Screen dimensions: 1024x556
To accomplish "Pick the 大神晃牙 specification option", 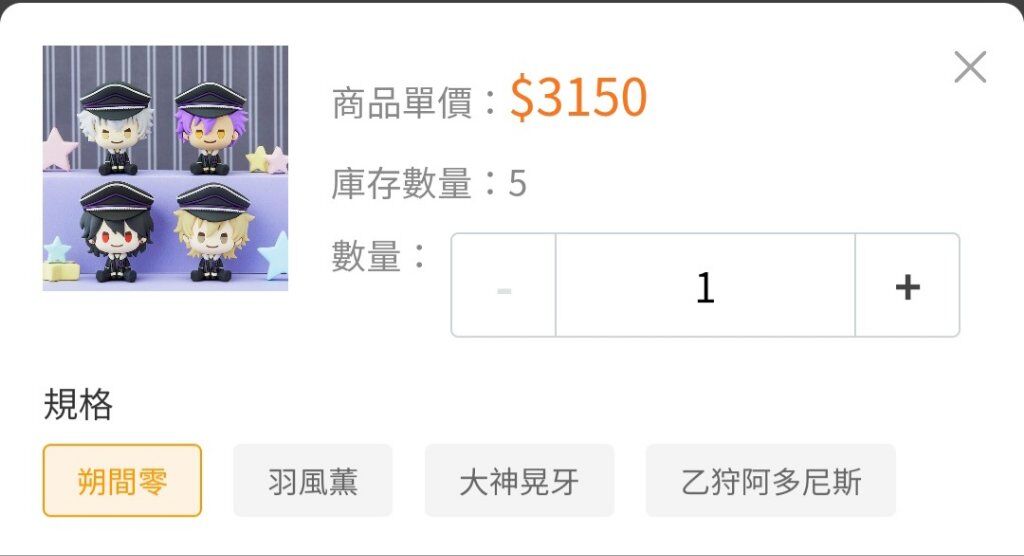I will pyautogui.click(x=519, y=480).
